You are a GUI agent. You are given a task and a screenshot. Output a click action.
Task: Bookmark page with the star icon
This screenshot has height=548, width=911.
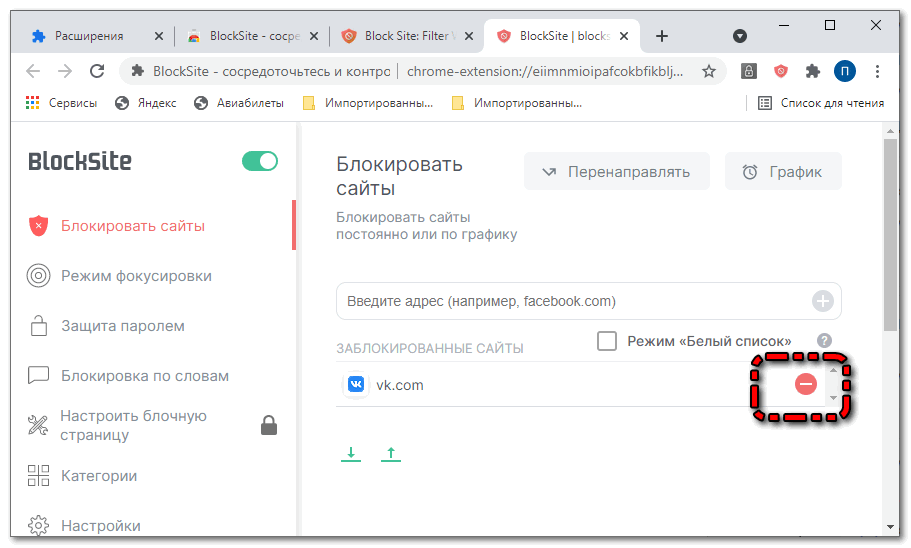pos(709,71)
